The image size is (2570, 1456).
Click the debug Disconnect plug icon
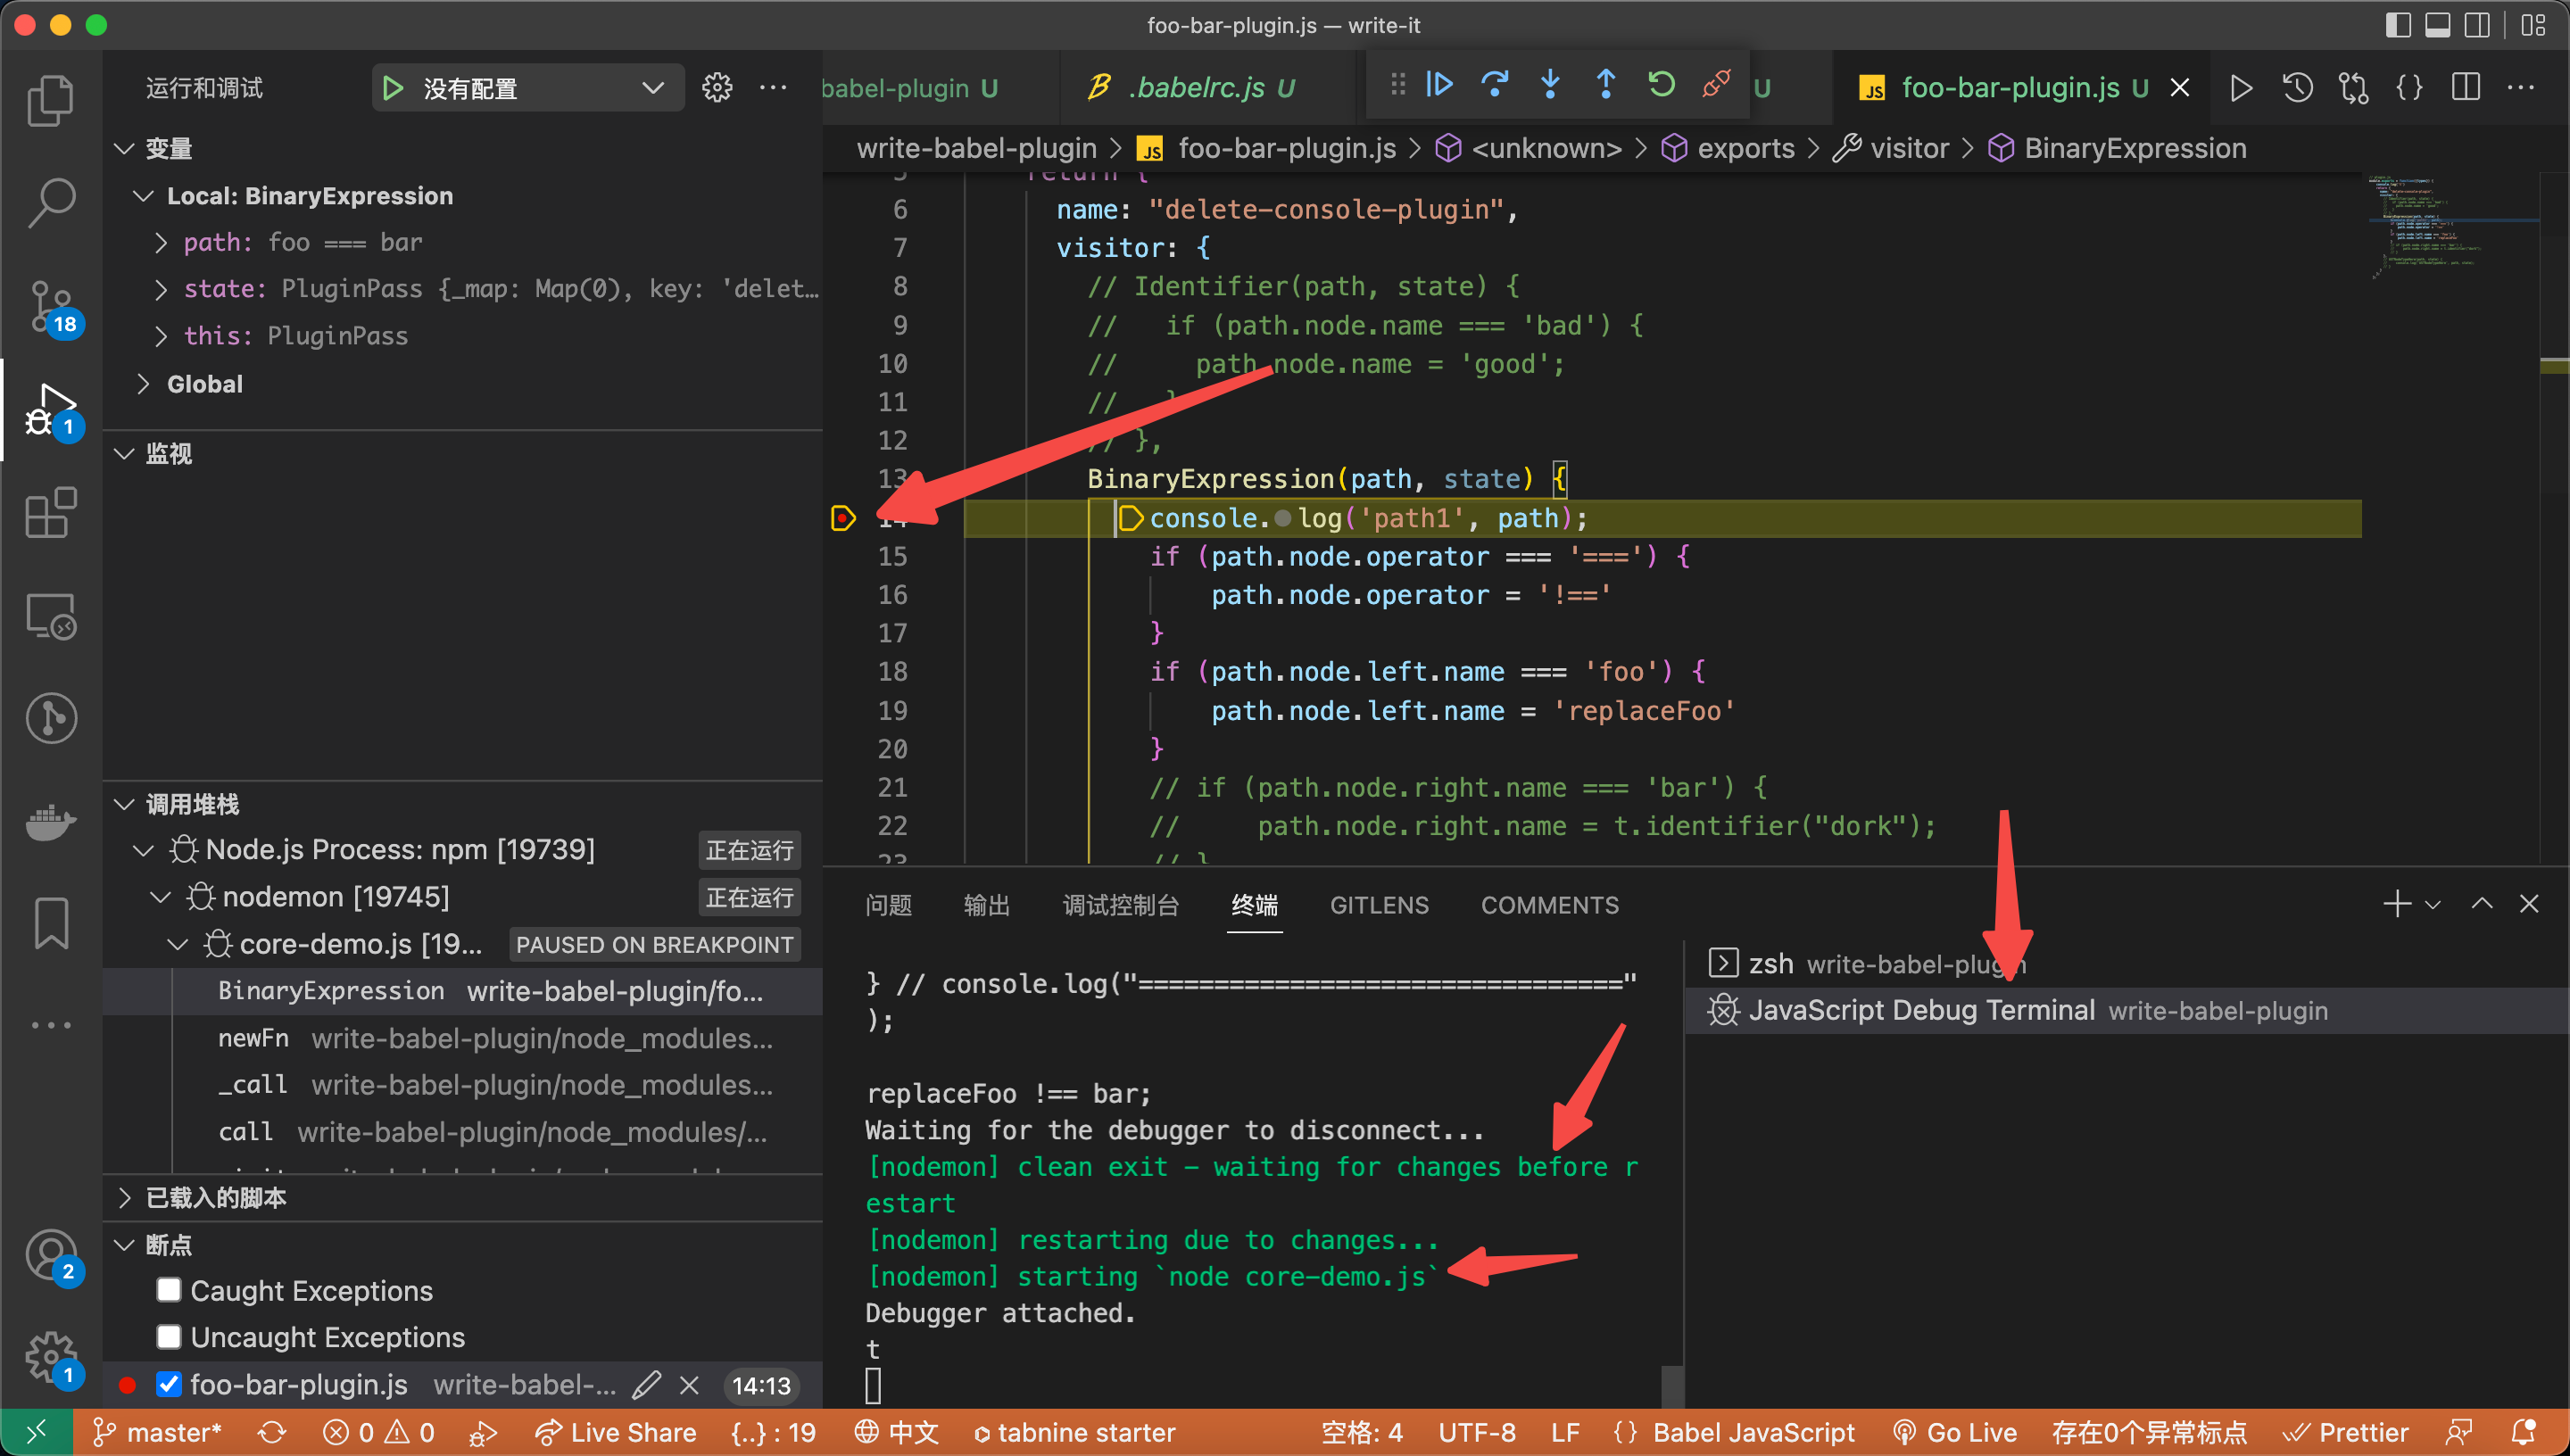1716,84
